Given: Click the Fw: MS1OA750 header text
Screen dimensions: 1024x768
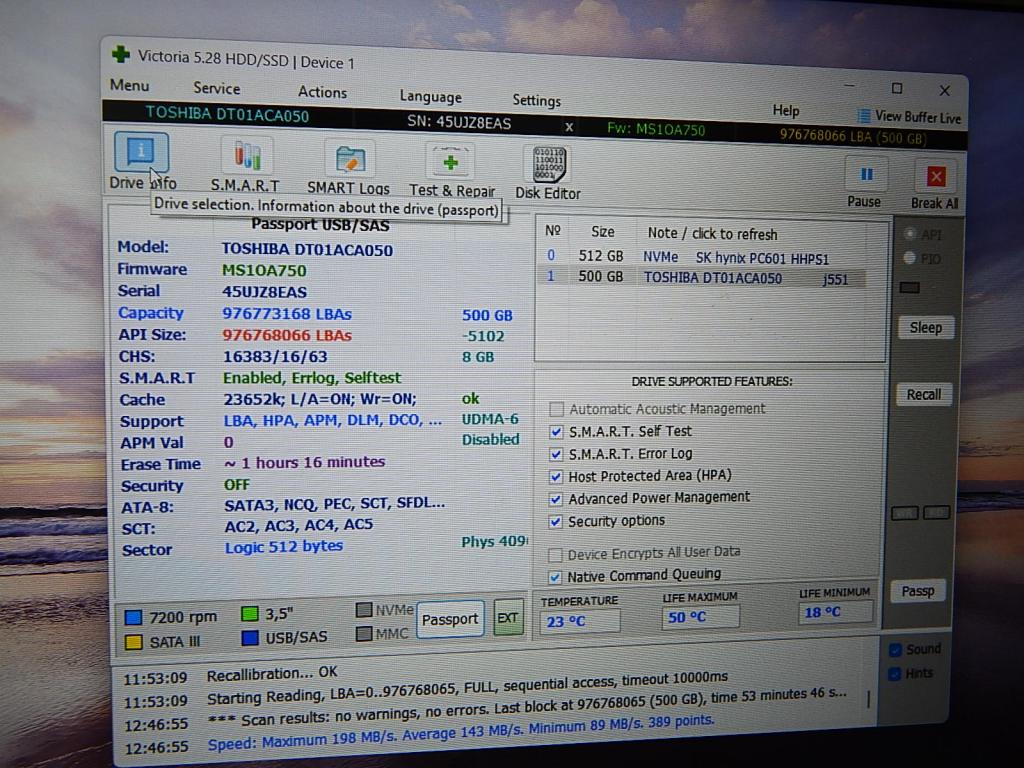Looking at the screenshot, I should (656, 129).
